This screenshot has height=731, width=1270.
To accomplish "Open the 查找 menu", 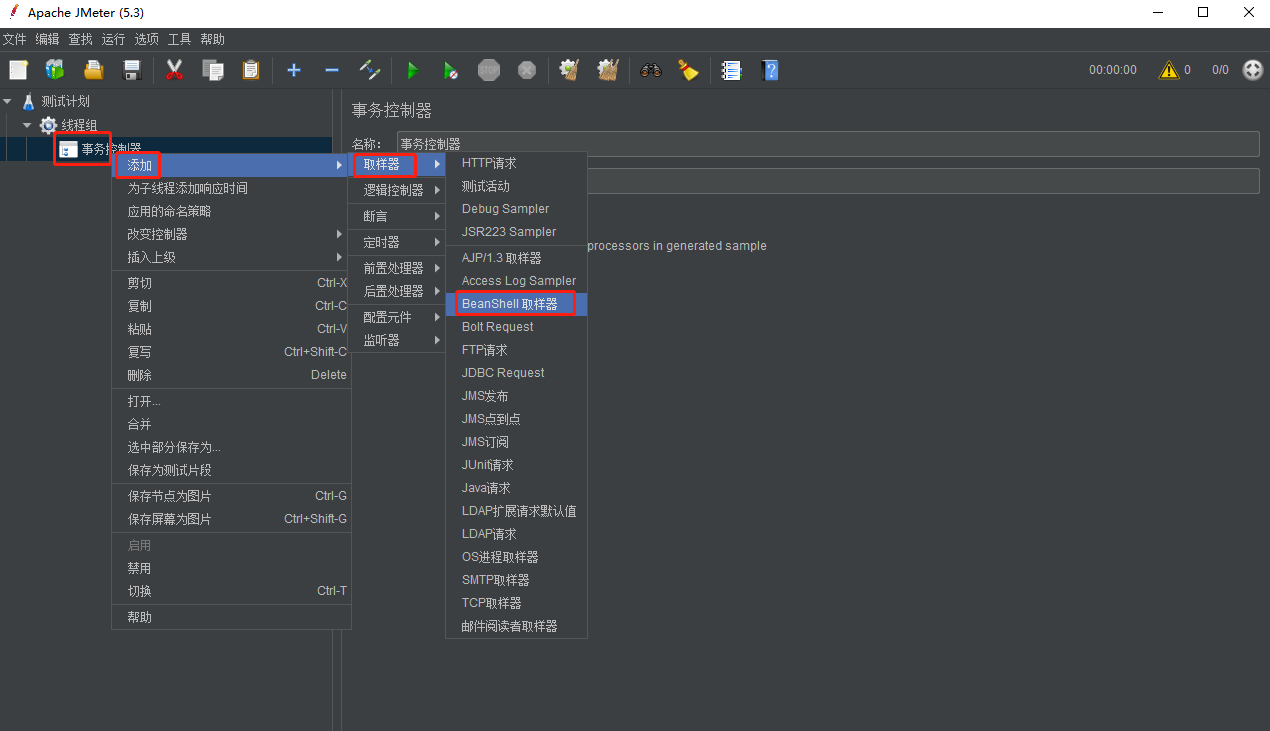I will point(80,39).
